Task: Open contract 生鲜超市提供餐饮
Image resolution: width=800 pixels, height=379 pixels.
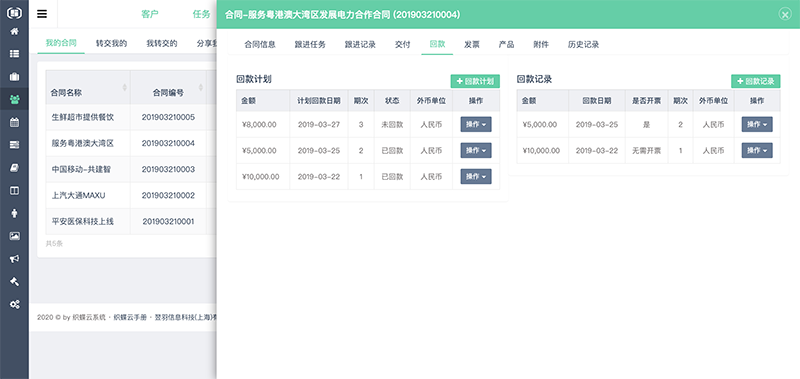Action: (x=83, y=117)
